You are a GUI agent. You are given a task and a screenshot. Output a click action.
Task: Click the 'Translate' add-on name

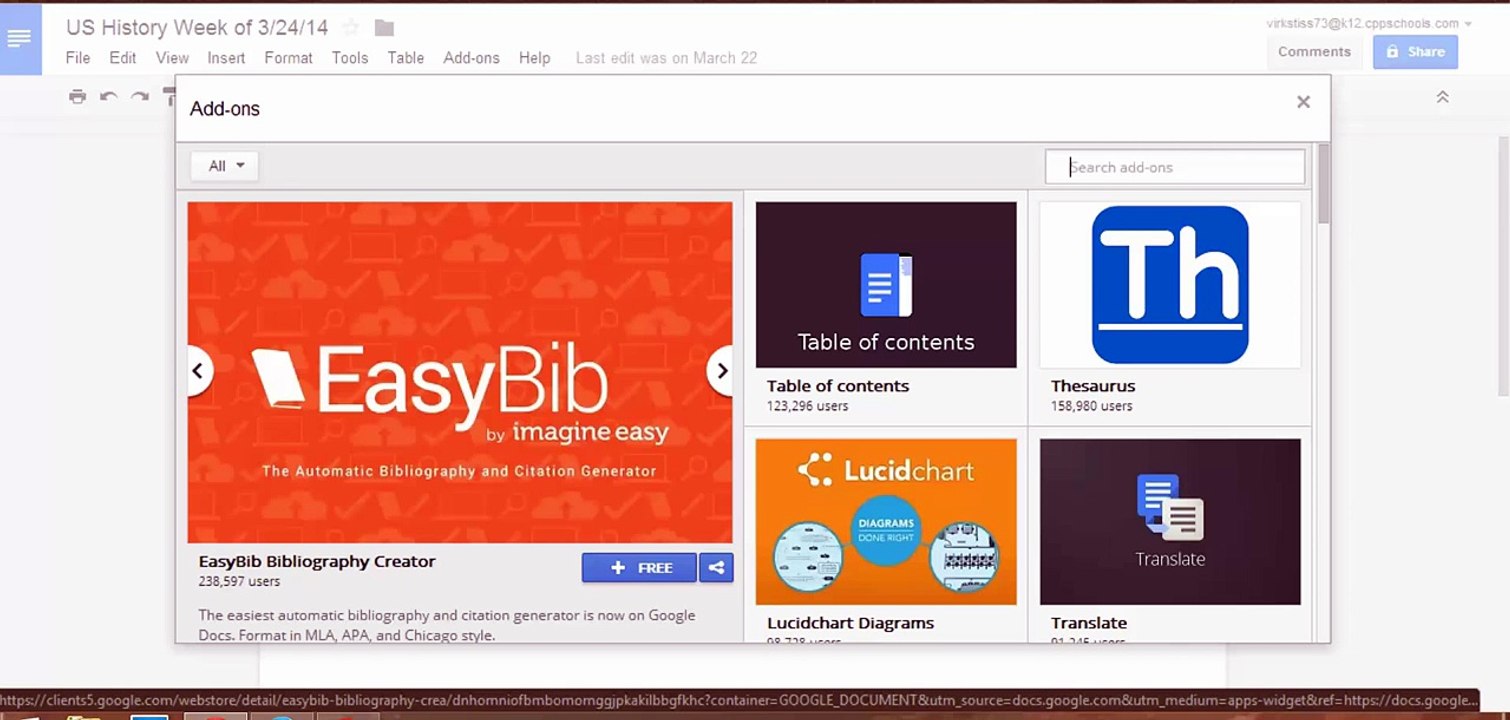click(x=1089, y=623)
